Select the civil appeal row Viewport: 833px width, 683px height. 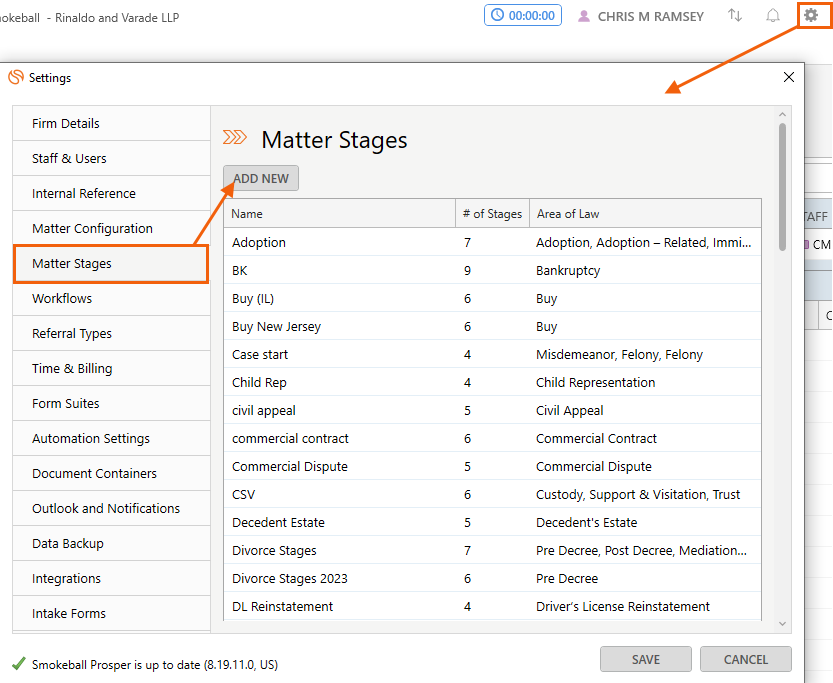pos(492,411)
